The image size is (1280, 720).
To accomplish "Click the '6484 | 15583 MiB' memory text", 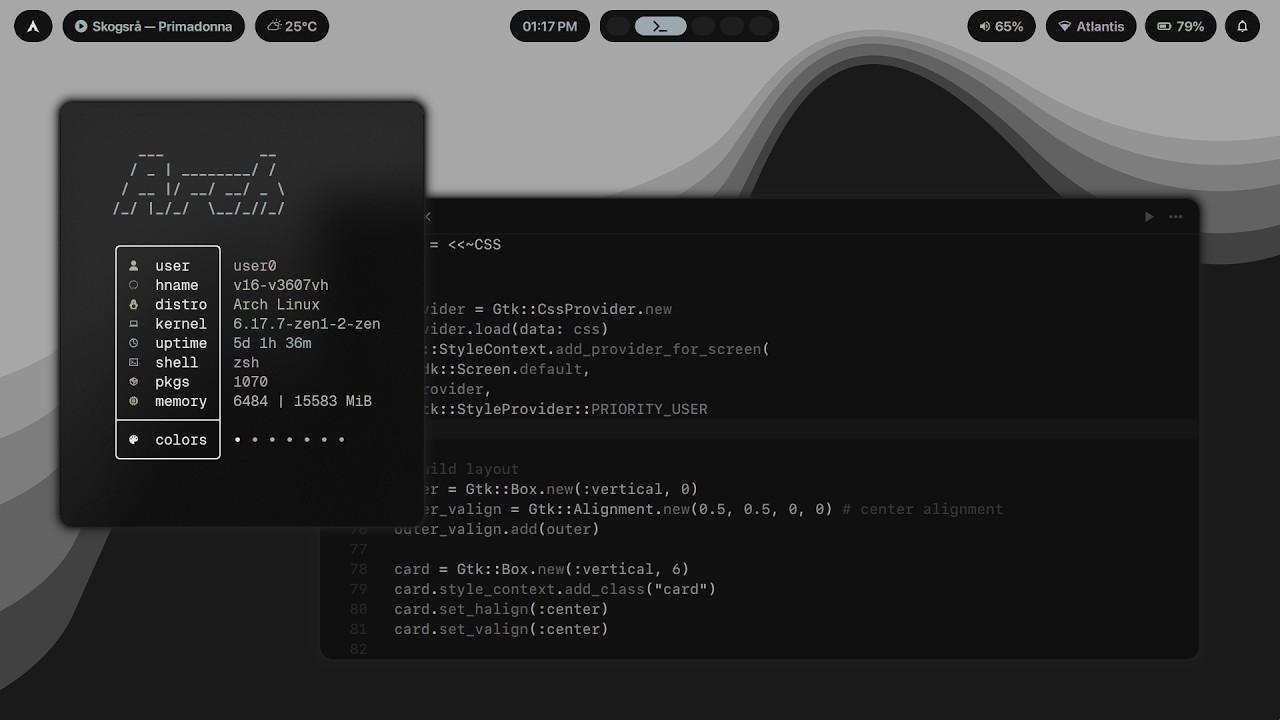I will (303, 401).
